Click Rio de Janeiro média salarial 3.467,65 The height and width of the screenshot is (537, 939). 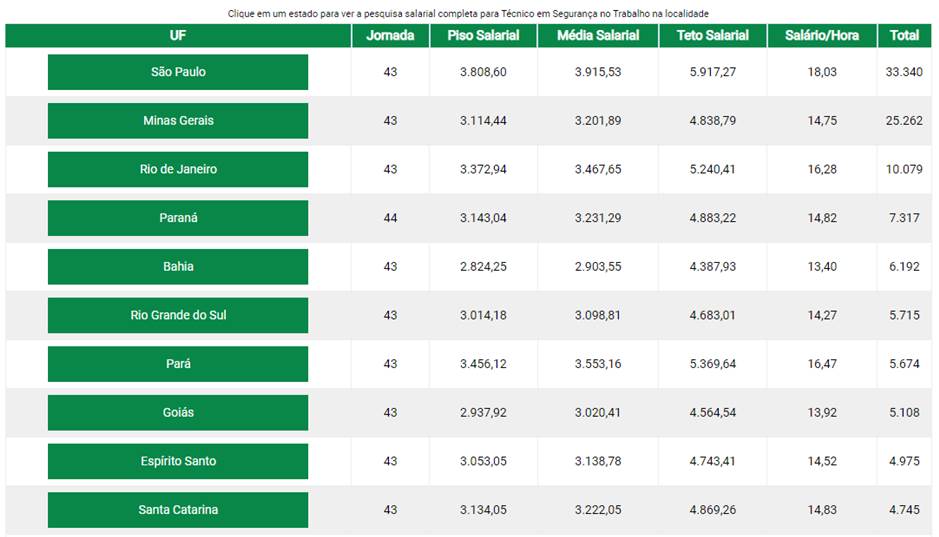point(597,169)
